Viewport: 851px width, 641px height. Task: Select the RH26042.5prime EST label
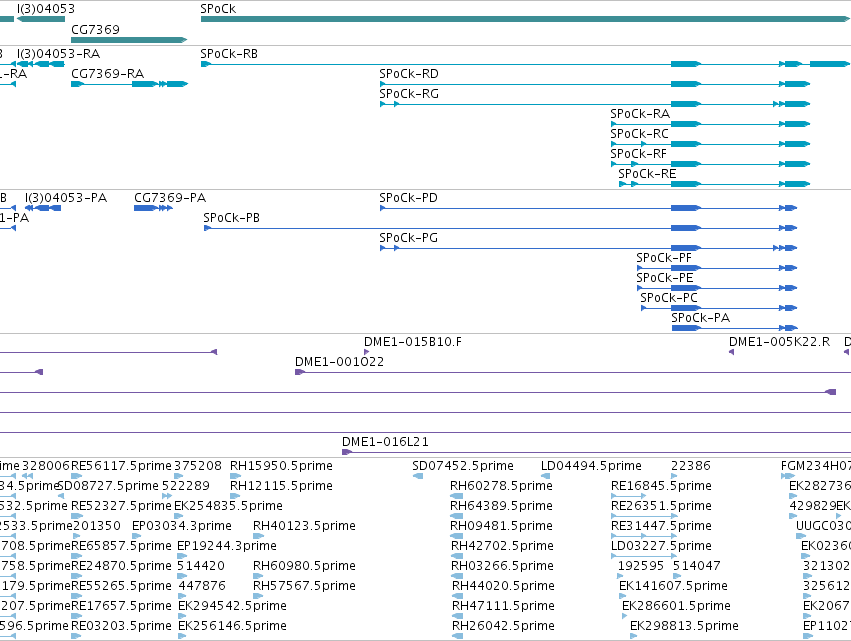[503, 627]
